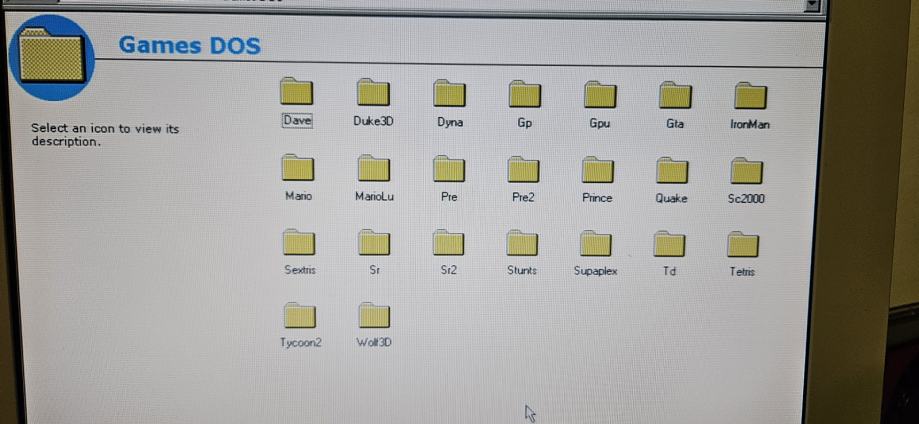Viewport: 919px width, 424px height.
Task: Select the IronMan folder icon
Action: (x=751, y=96)
